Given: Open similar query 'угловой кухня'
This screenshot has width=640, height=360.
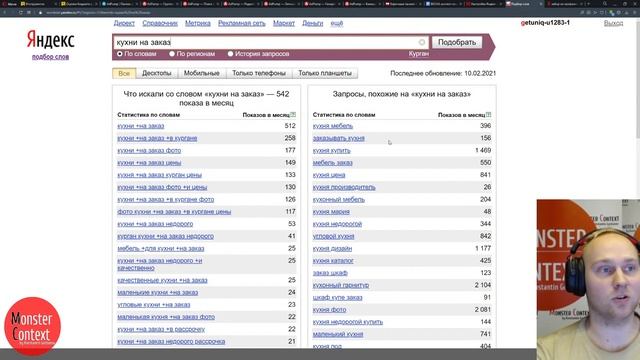Looking at the screenshot, I should pyautogui.click(x=333, y=236).
